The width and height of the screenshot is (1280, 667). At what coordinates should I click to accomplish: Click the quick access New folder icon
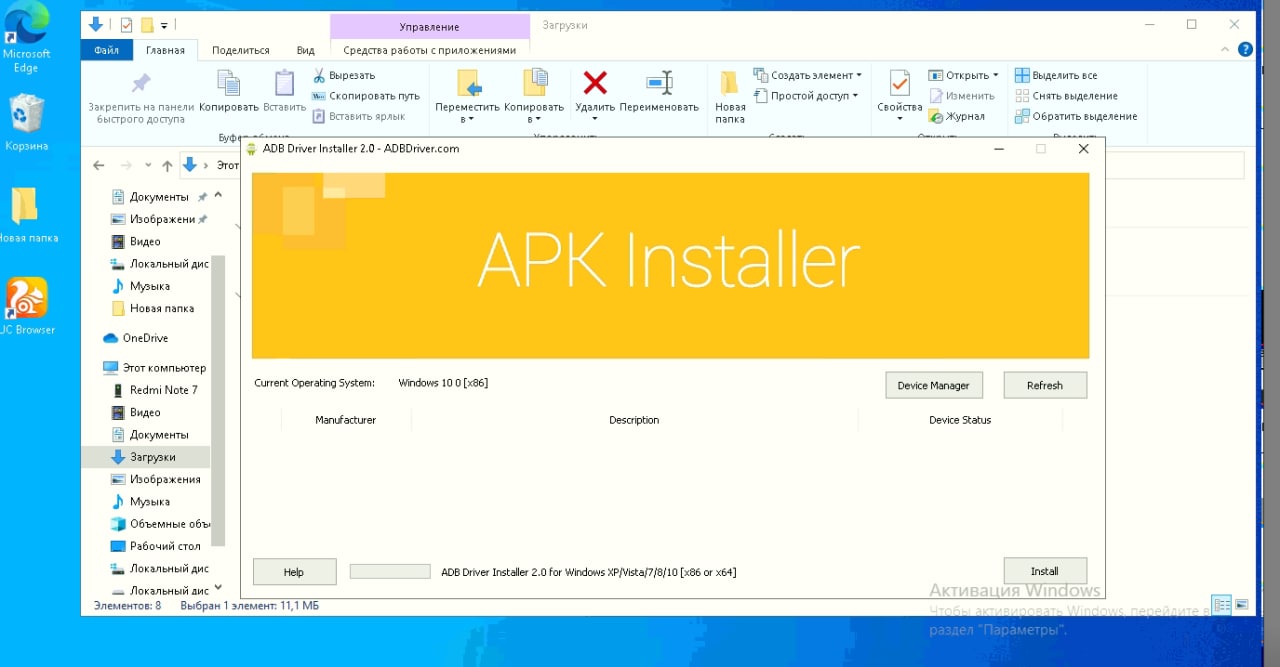(x=146, y=25)
